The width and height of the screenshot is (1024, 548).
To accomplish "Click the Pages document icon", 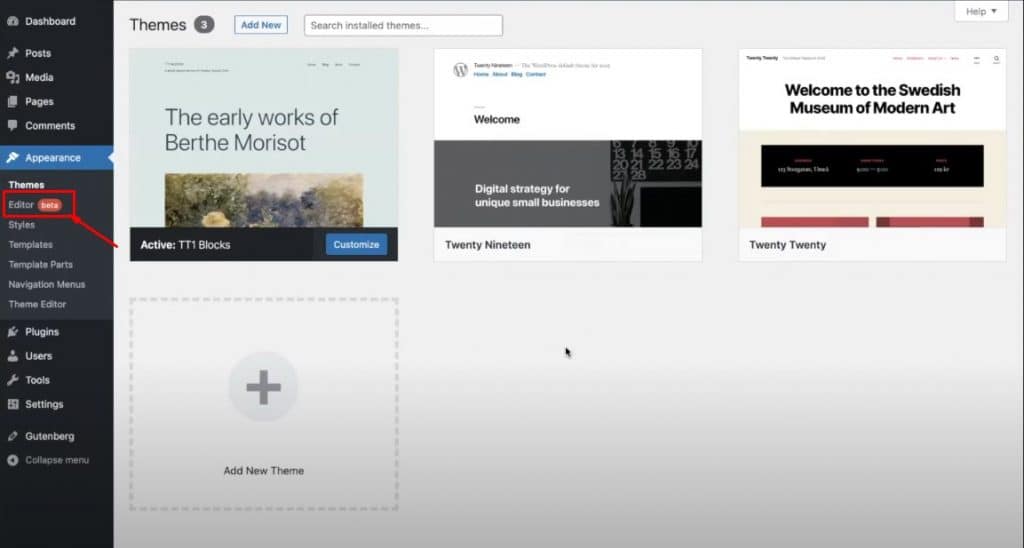I will pos(12,101).
